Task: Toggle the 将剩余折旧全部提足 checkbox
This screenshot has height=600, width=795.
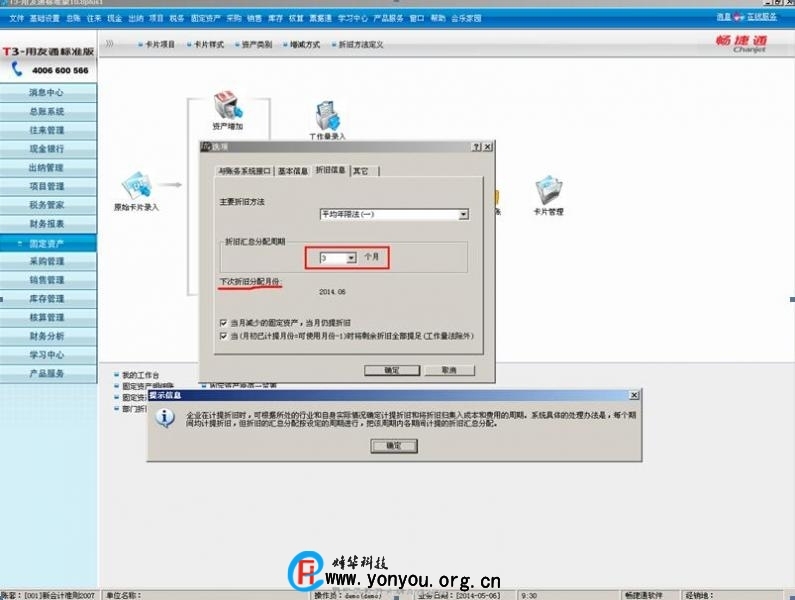Action: click(223, 336)
